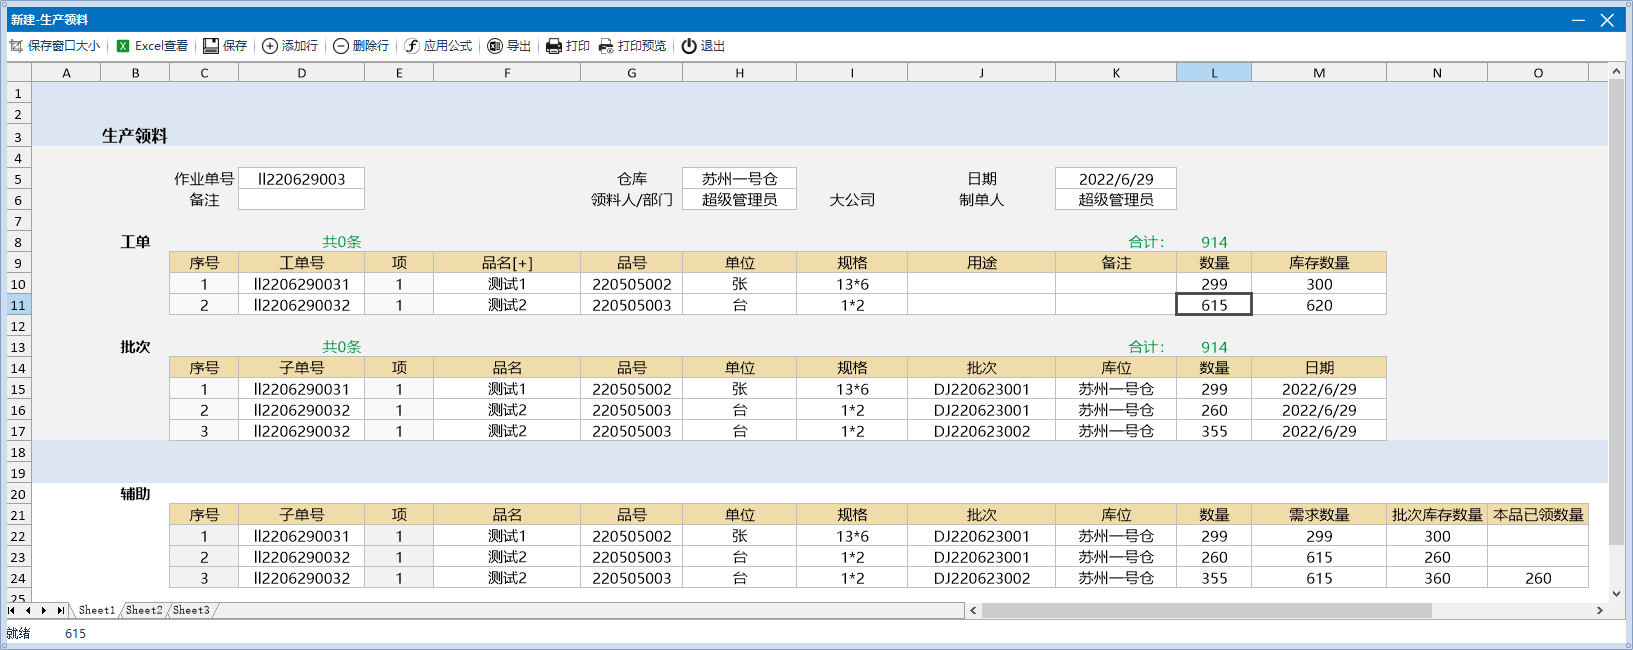Click the warehouse field 苏州一号仓
This screenshot has height=650, width=1633.
point(739,179)
